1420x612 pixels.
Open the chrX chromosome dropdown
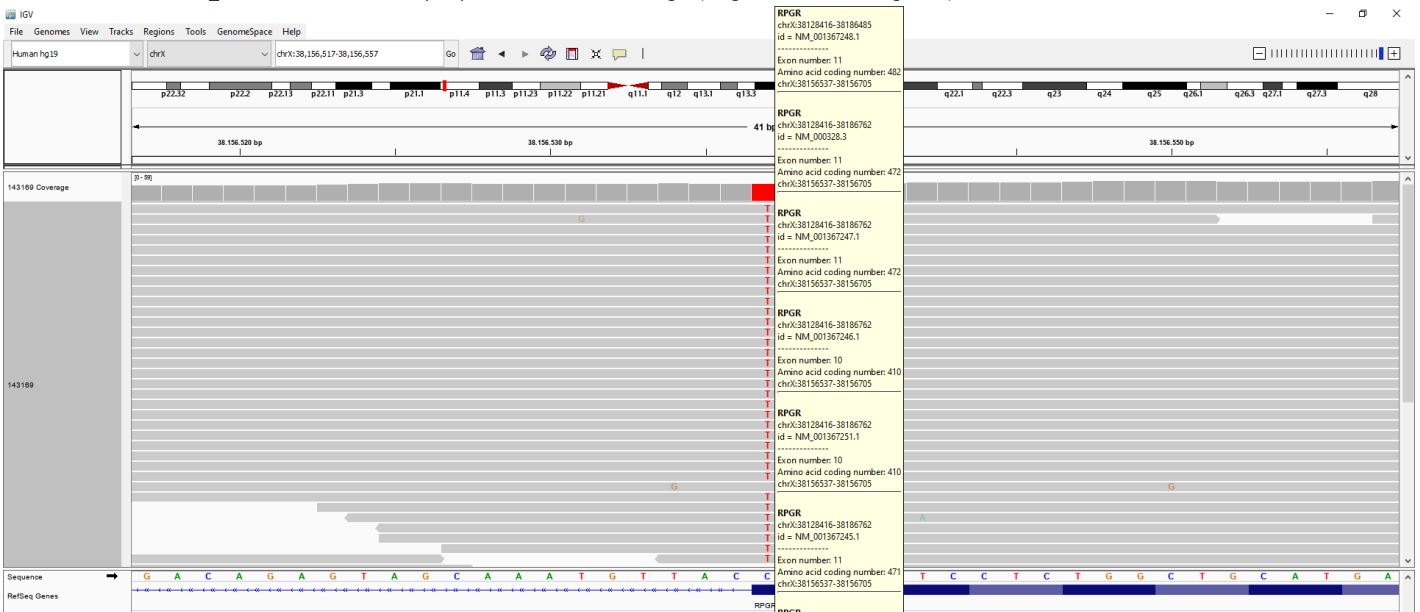click(207, 53)
